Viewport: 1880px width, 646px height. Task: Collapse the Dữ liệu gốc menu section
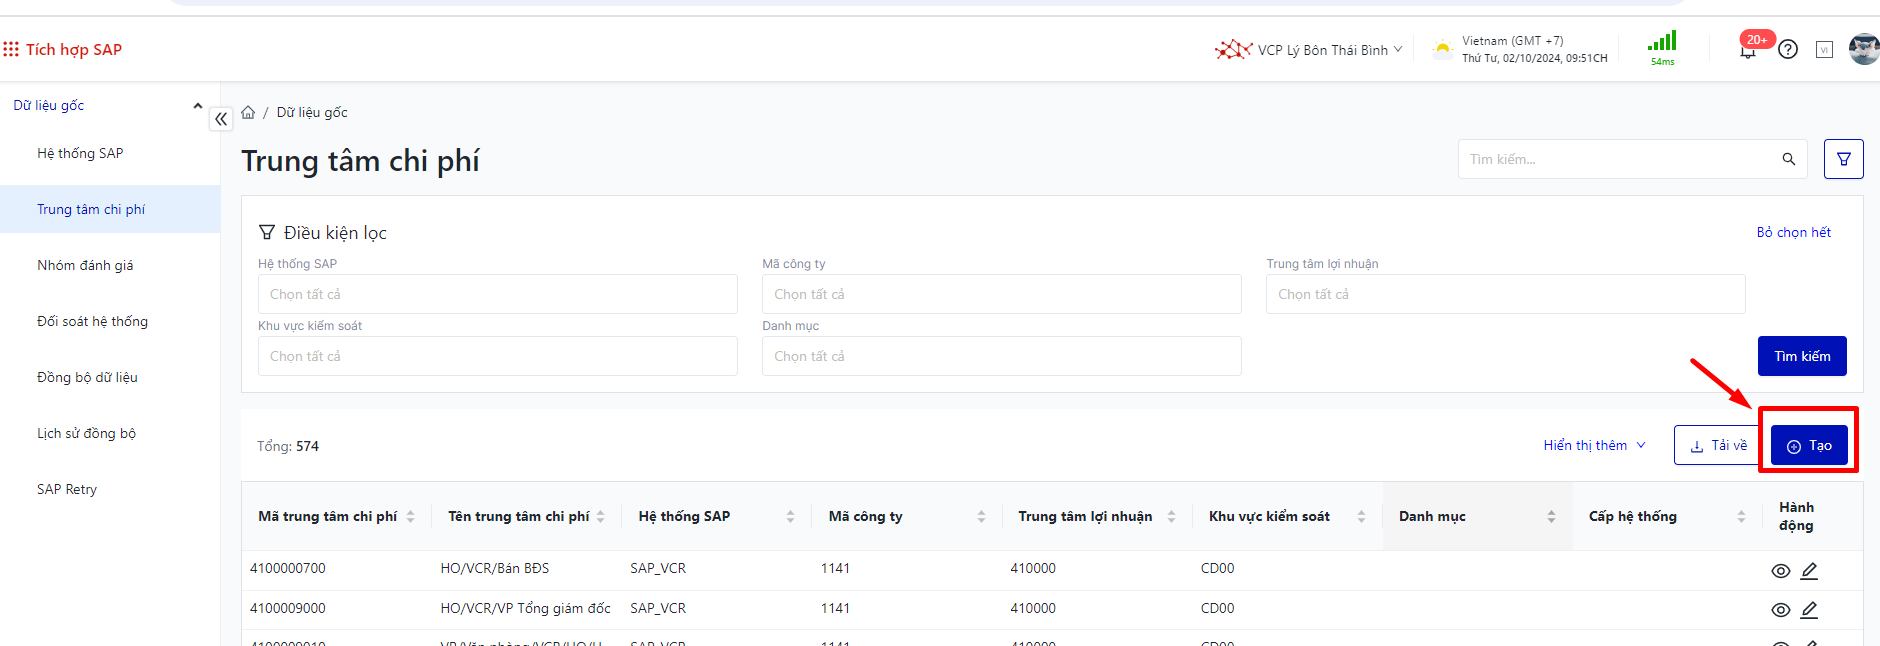(x=197, y=106)
